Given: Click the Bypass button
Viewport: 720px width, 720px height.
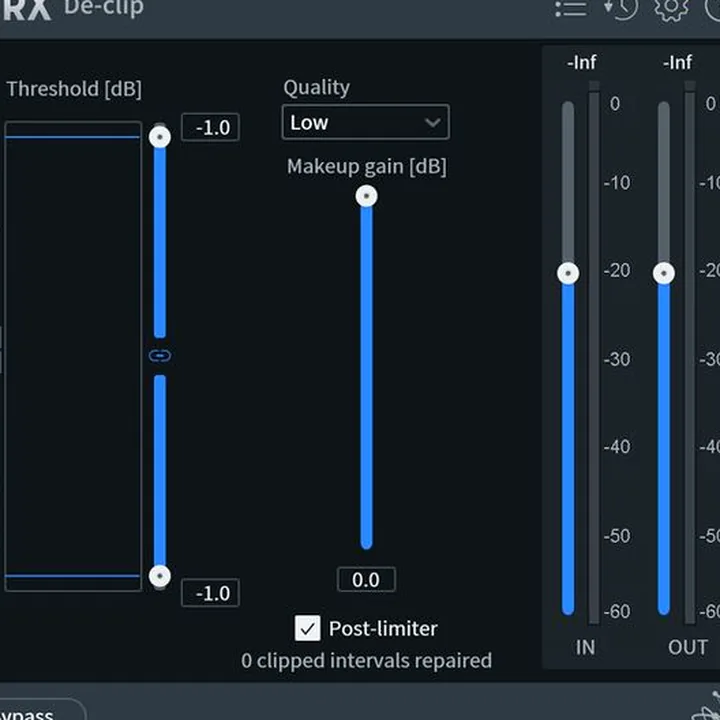Looking at the screenshot, I should (41, 709).
